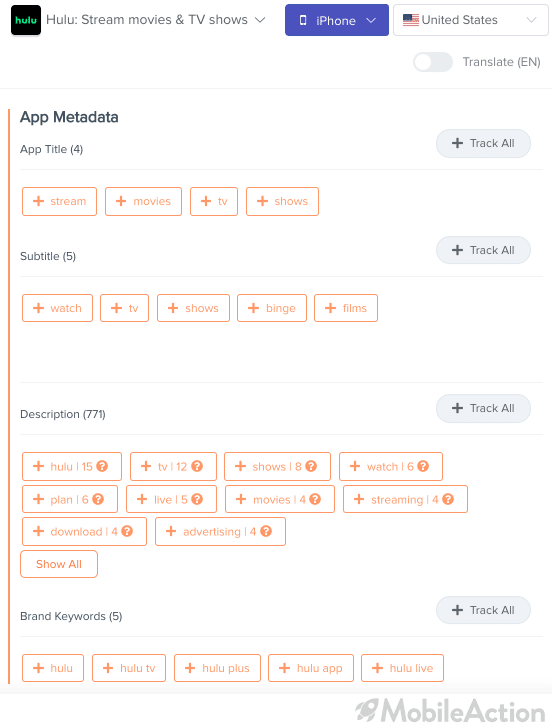
Task: Track all App Title keywords
Action: (483, 144)
